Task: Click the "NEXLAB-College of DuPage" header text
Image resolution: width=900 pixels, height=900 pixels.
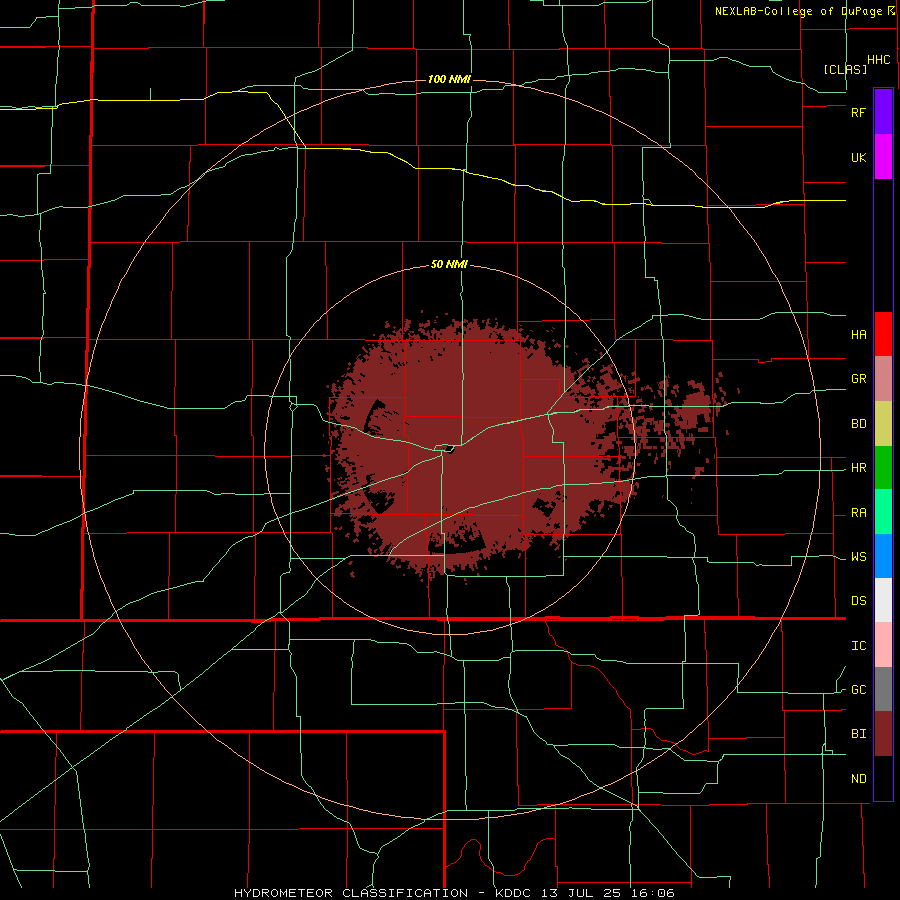Action: click(798, 11)
